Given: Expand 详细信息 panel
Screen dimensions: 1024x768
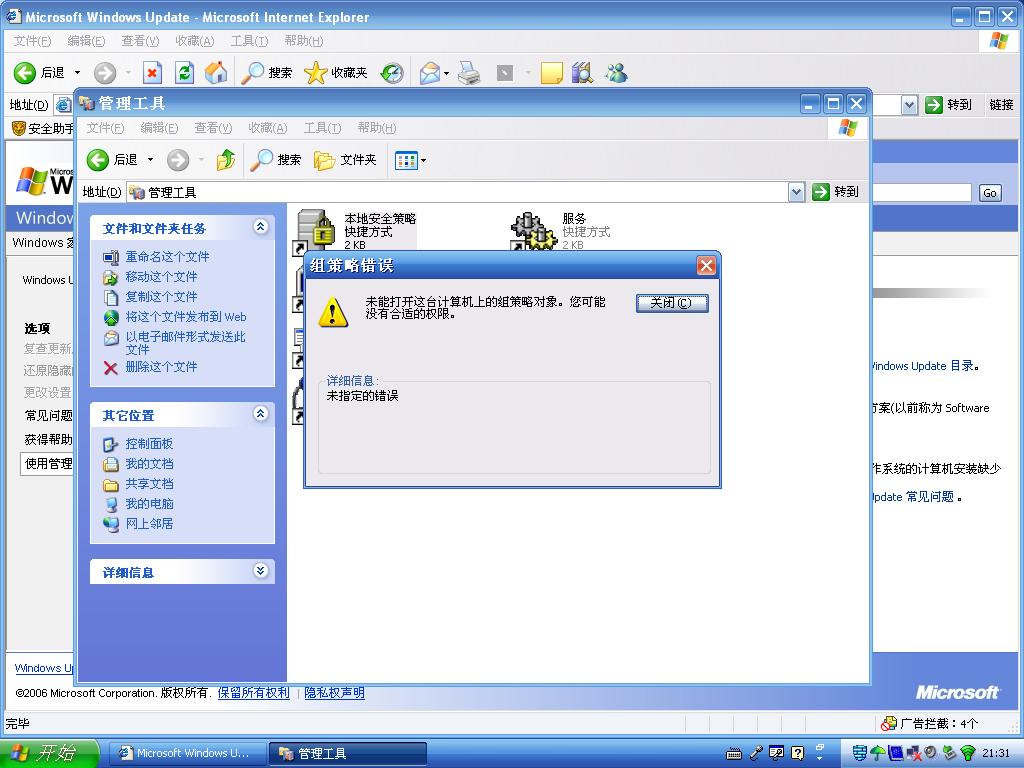Looking at the screenshot, I should pyautogui.click(x=261, y=570).
